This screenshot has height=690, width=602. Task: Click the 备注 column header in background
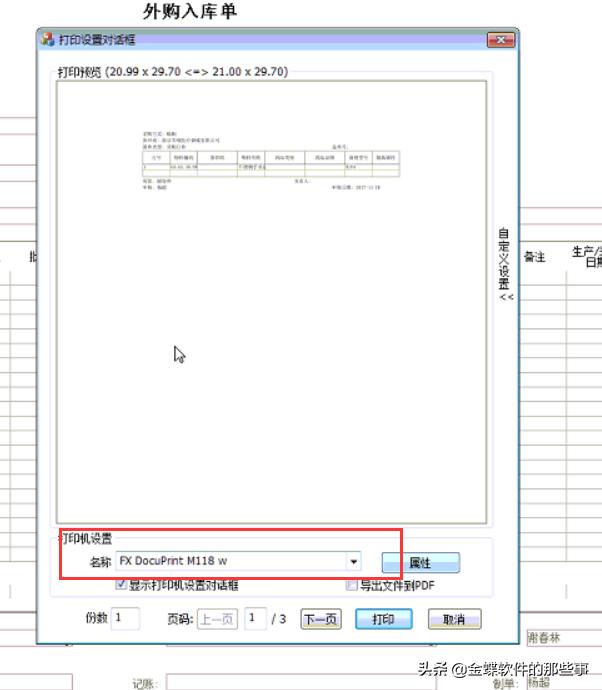pyautogui.click(x=535, y=257)
